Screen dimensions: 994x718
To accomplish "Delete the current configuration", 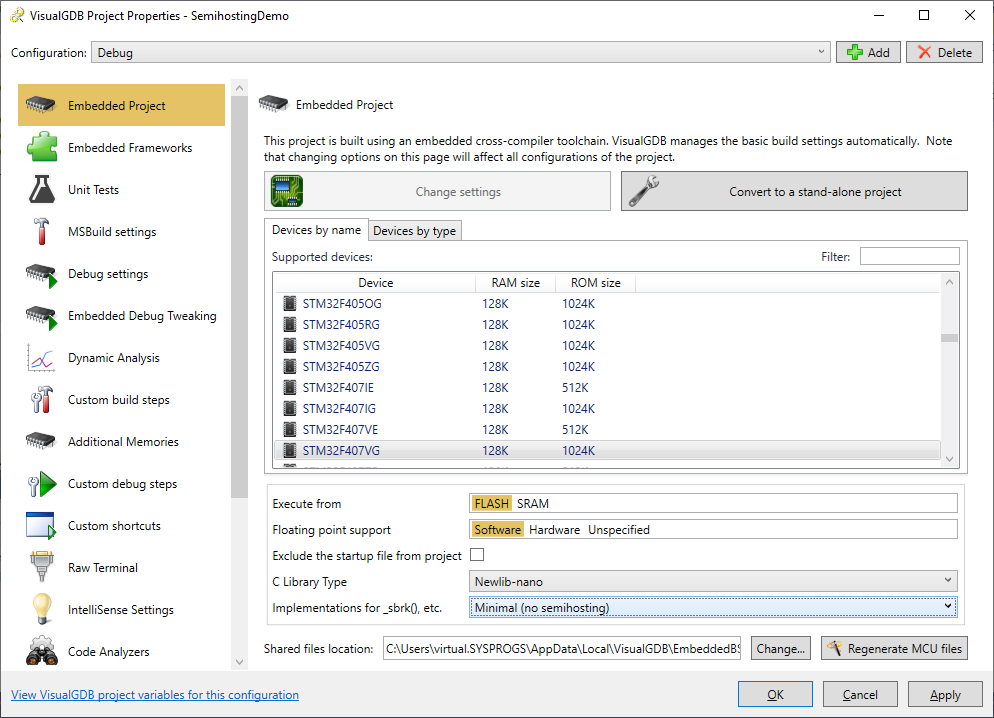I will click(944, 53).
